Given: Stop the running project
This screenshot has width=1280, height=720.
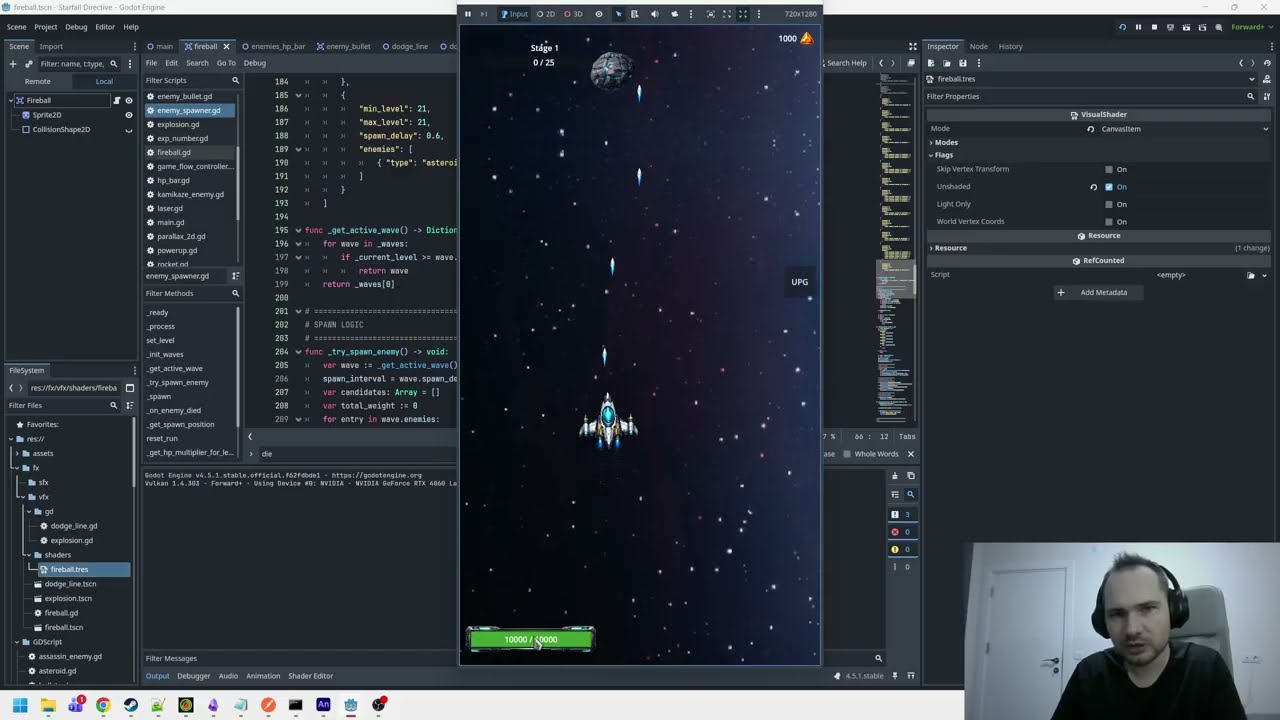Looking at the screenshot, I should click(1153, 27).
